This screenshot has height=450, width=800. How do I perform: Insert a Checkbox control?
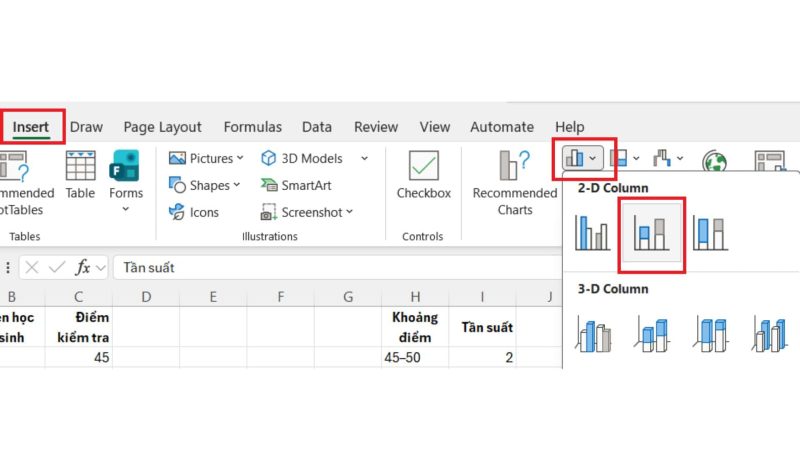click(423, 175)
